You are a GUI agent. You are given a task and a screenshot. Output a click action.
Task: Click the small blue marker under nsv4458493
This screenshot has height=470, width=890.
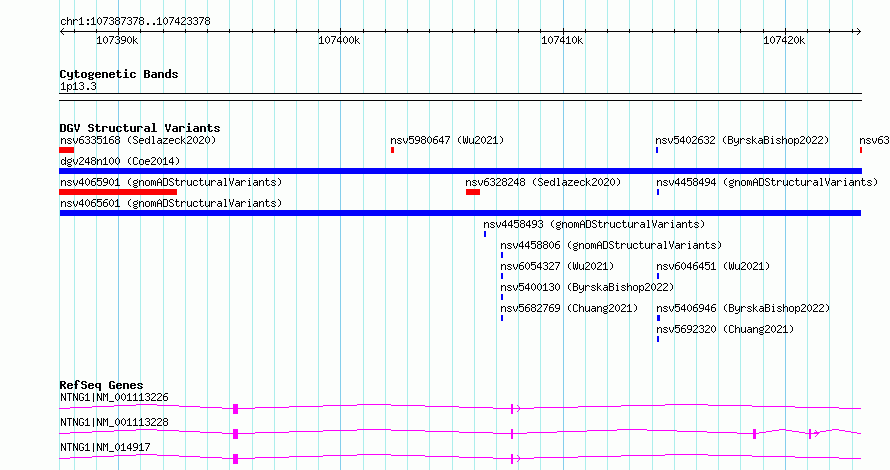(485, 234)
